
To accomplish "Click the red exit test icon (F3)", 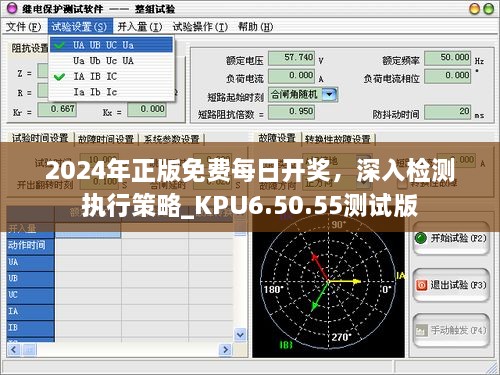I will point(421,285).
